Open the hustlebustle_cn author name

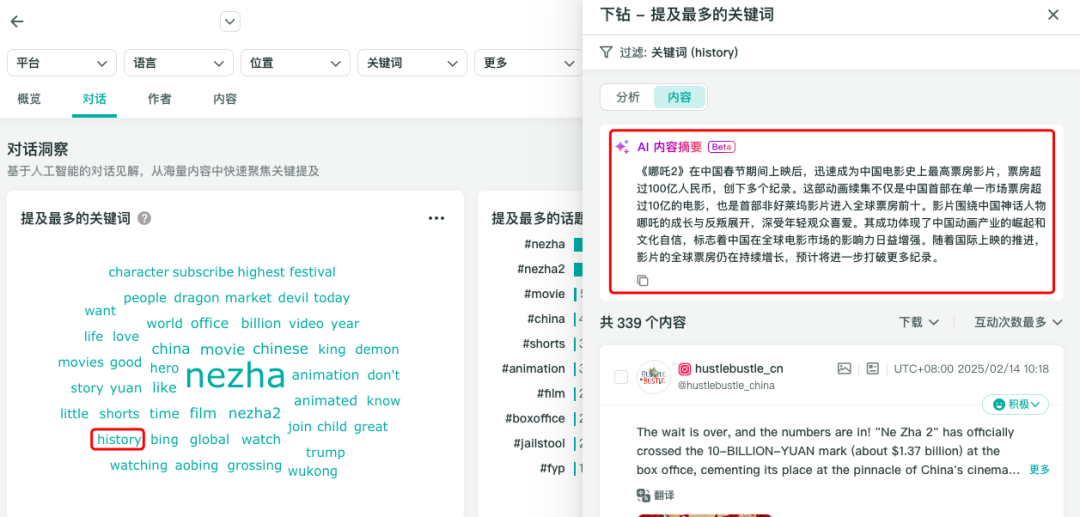(739, 368)
